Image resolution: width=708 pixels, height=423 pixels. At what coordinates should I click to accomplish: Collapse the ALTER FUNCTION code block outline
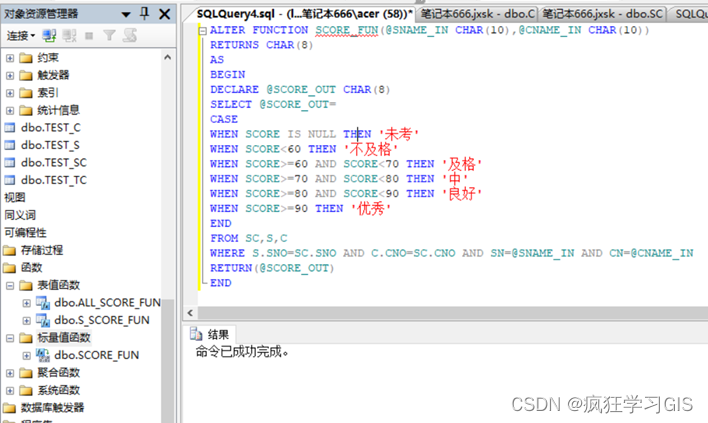(202, 31)
